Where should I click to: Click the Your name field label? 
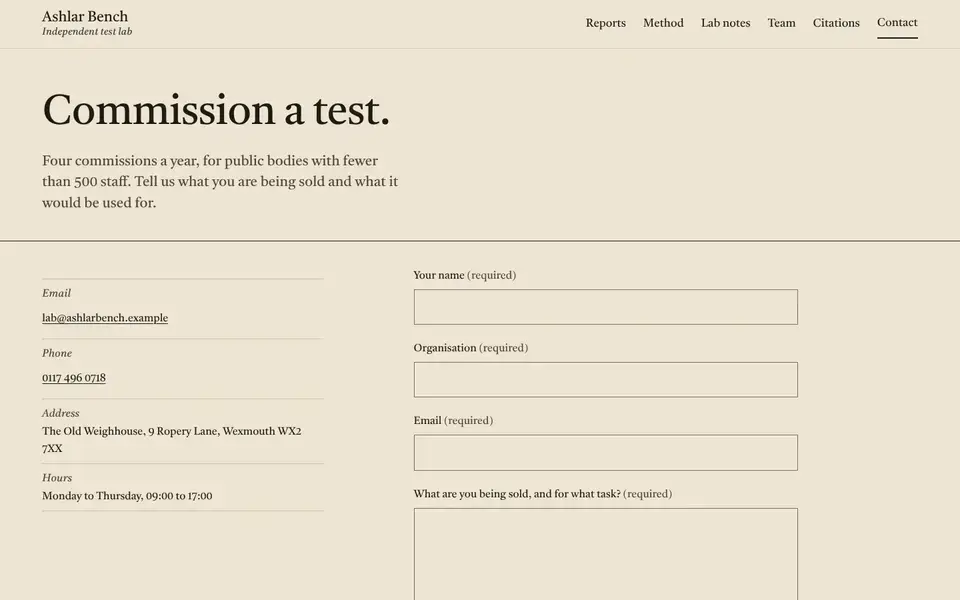coord(465,275)
